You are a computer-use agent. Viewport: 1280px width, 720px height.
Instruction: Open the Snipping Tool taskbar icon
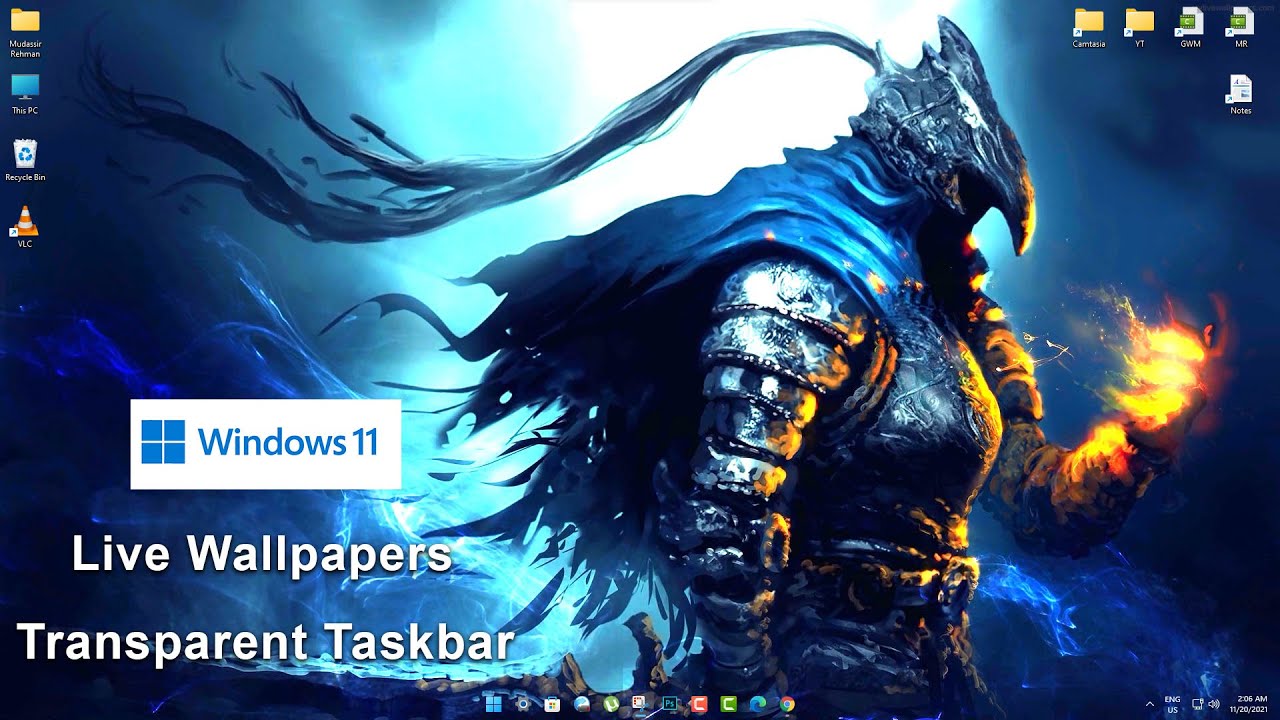(x=640, y=704)
